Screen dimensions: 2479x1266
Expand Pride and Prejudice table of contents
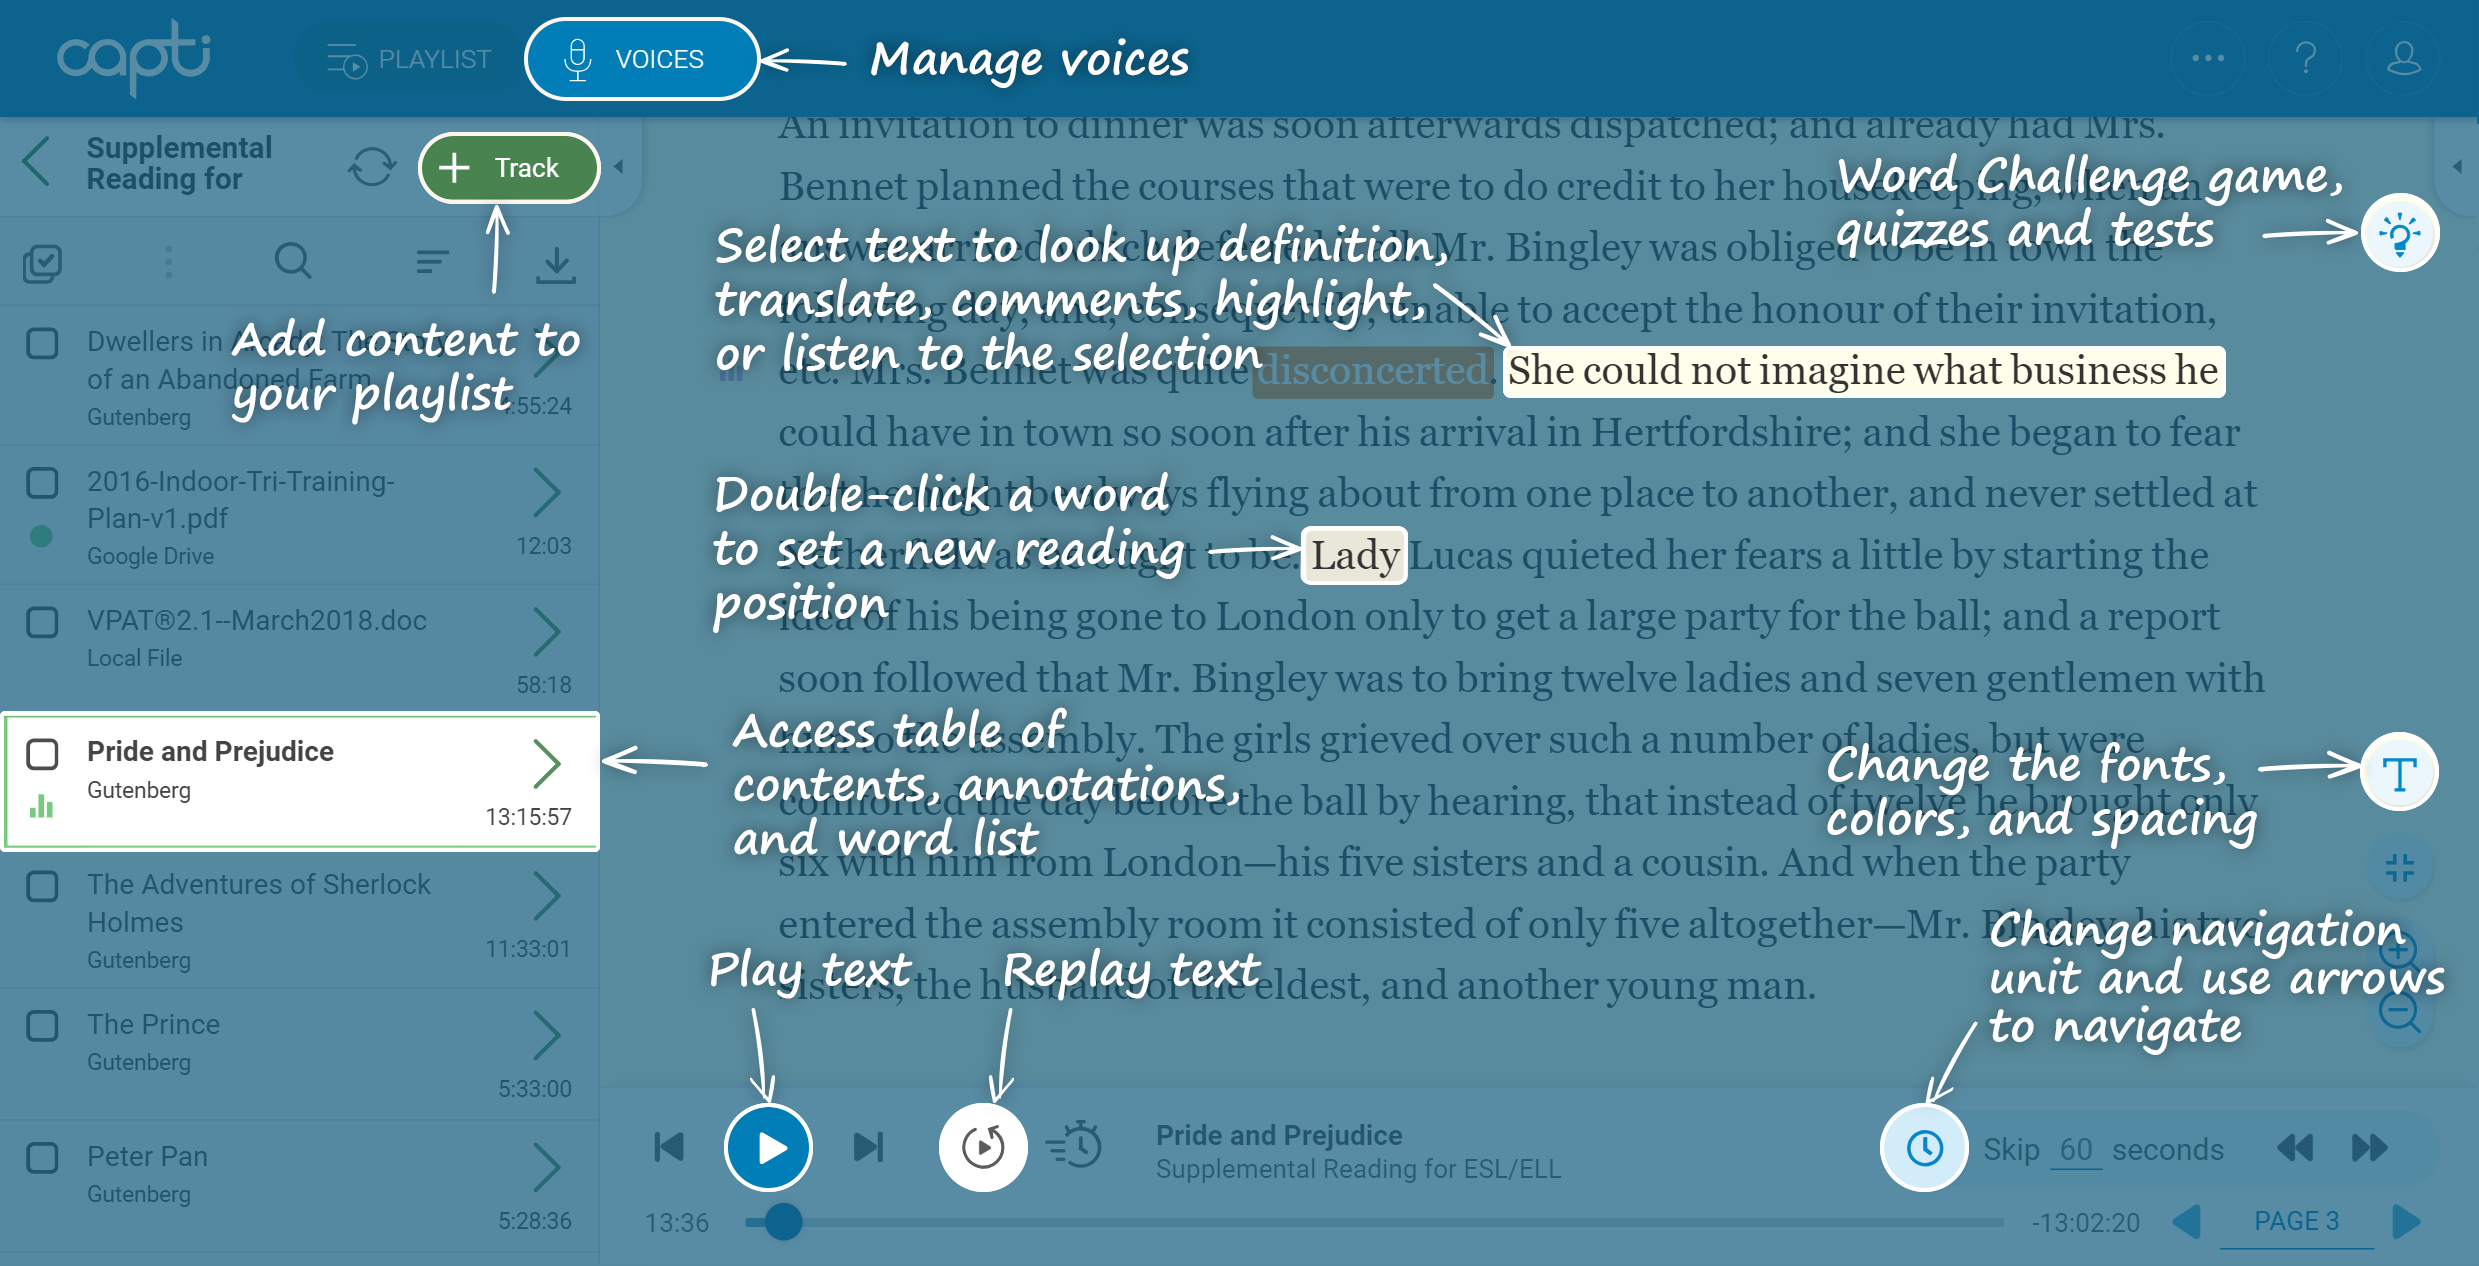(x=546, y=765)
